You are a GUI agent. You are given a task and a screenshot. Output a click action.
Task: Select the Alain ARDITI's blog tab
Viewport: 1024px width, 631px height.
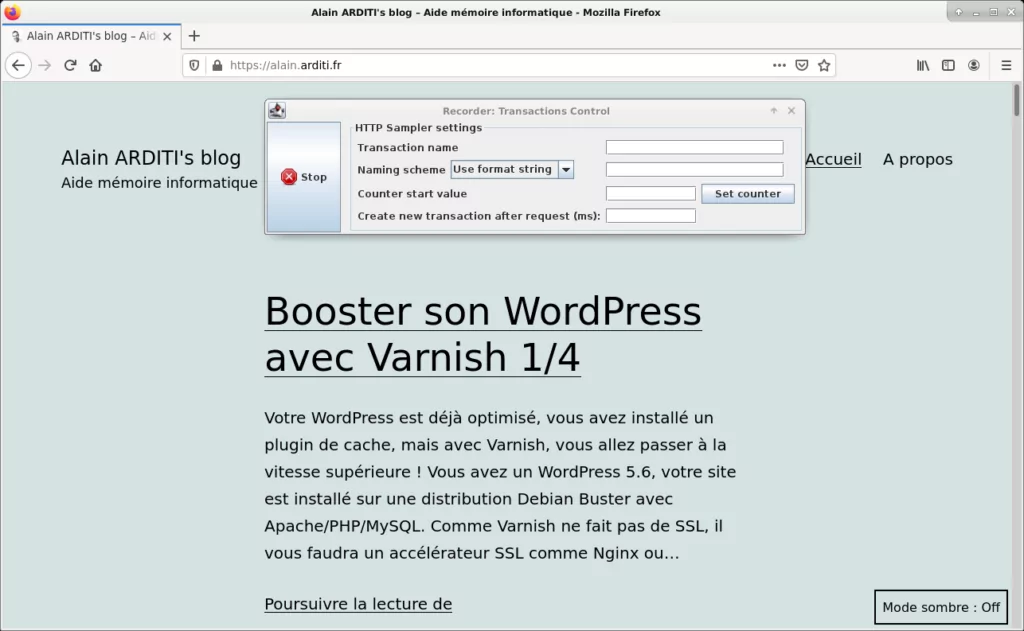click(91, 36)
